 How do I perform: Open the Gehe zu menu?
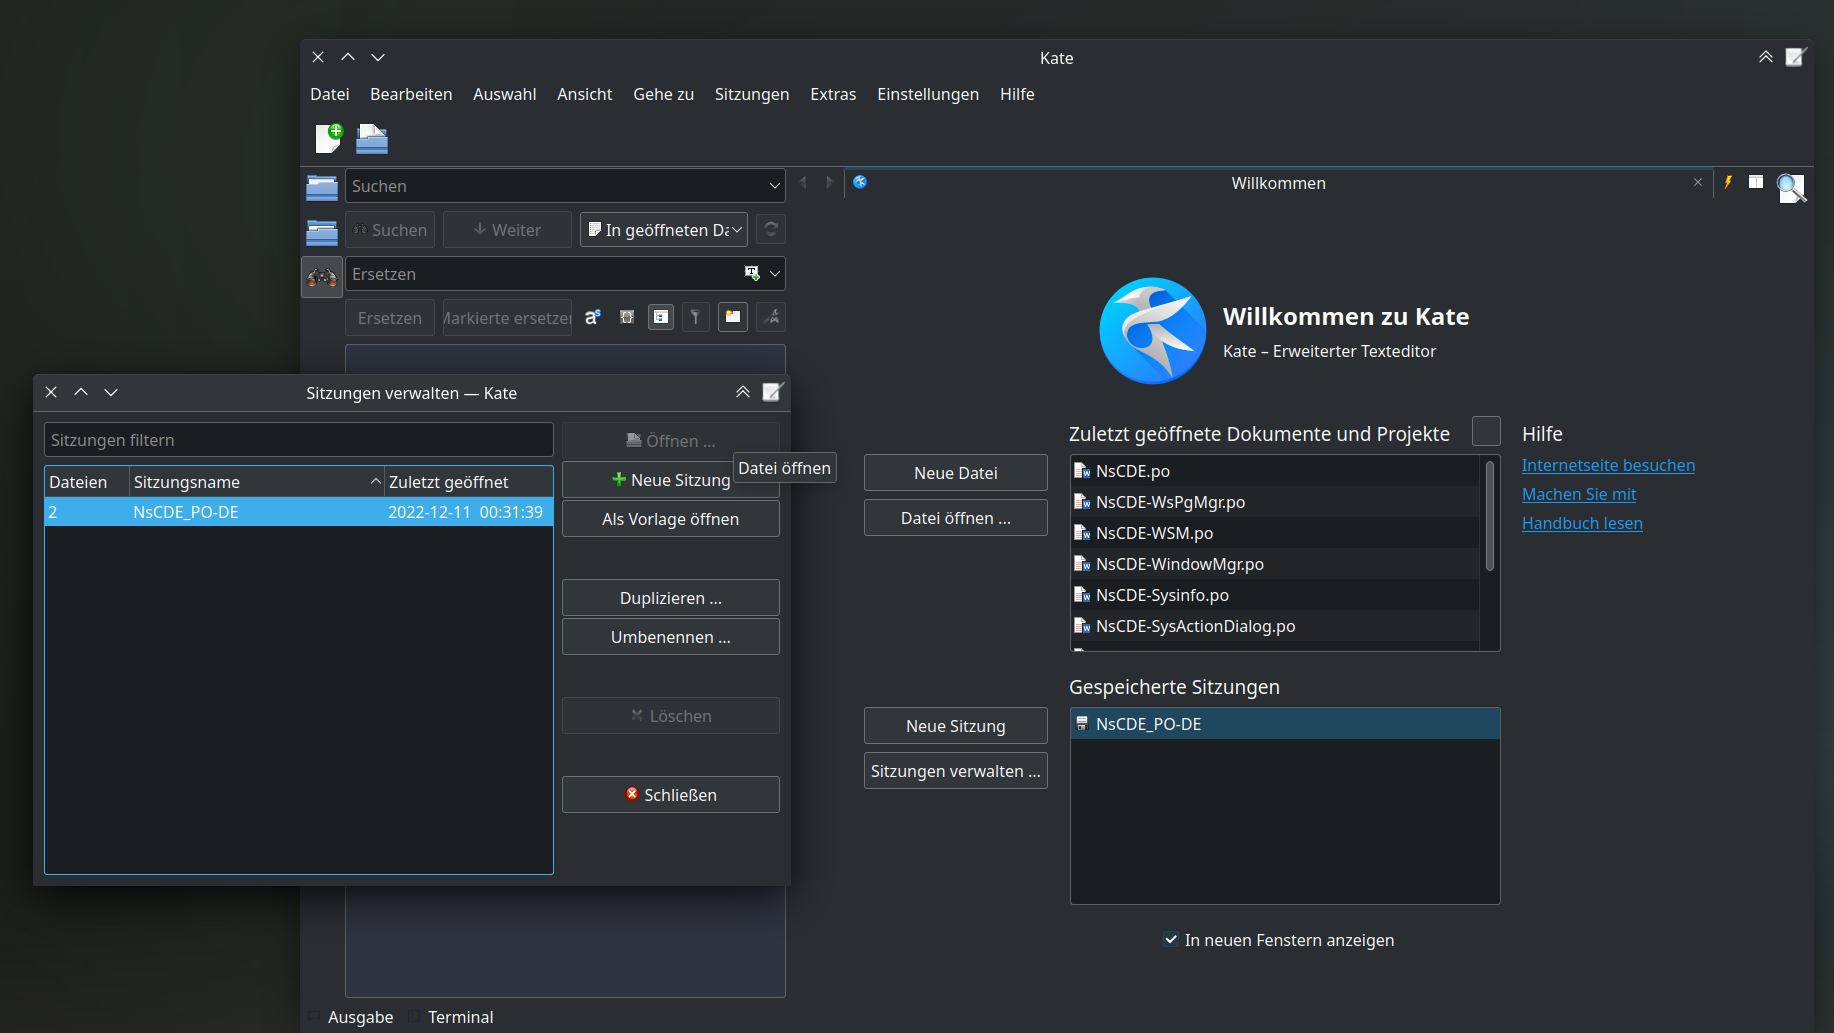pyautogui.click(x=664, y=94)
